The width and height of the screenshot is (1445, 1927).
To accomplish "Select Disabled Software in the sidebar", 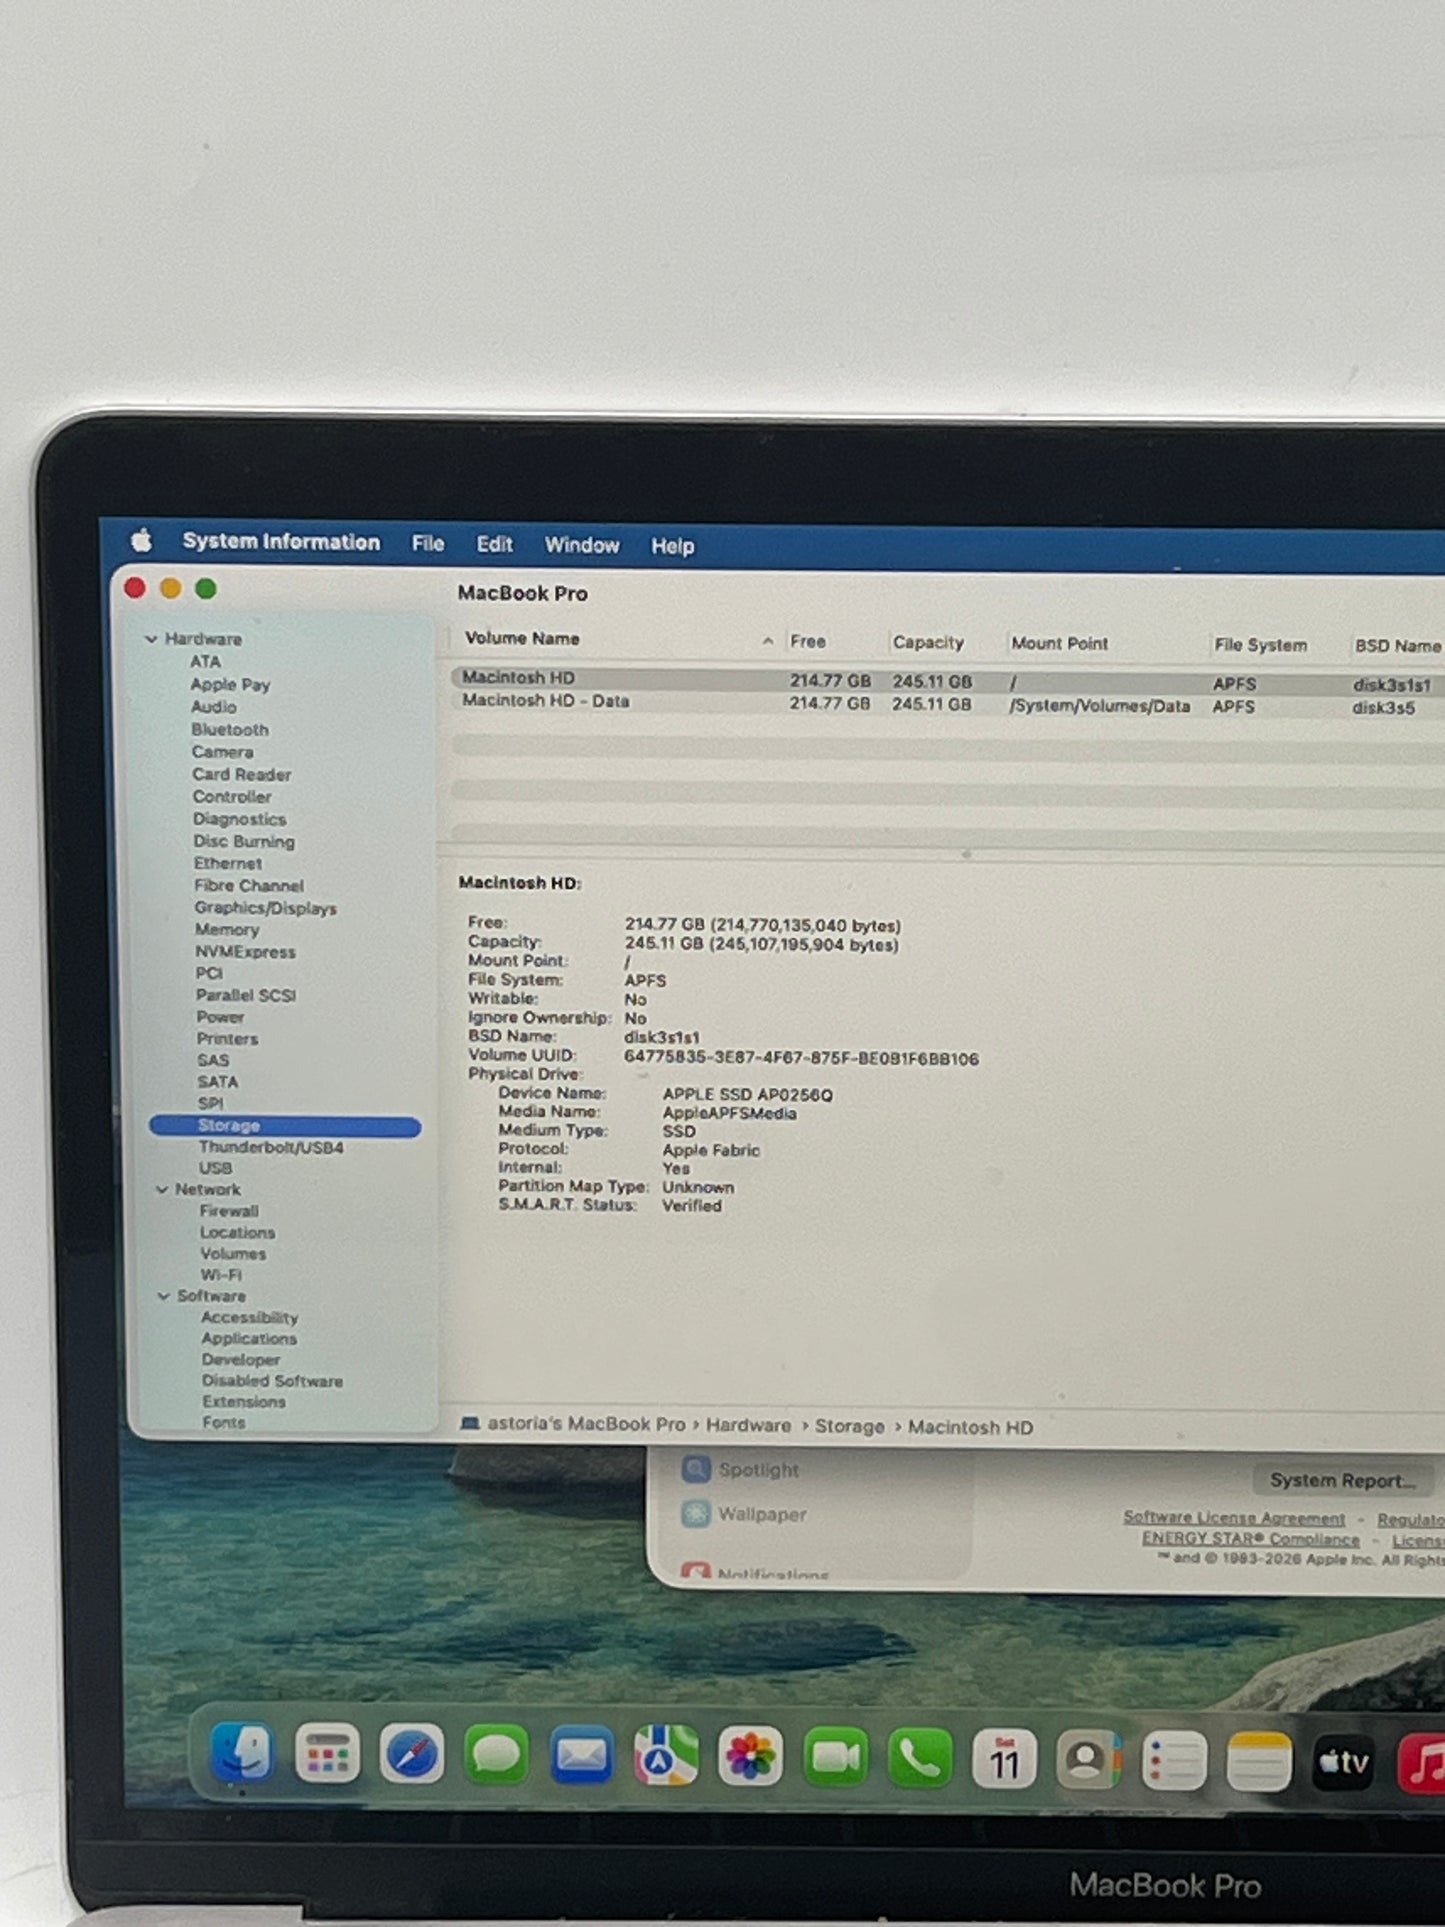I will click(272, 1381).
